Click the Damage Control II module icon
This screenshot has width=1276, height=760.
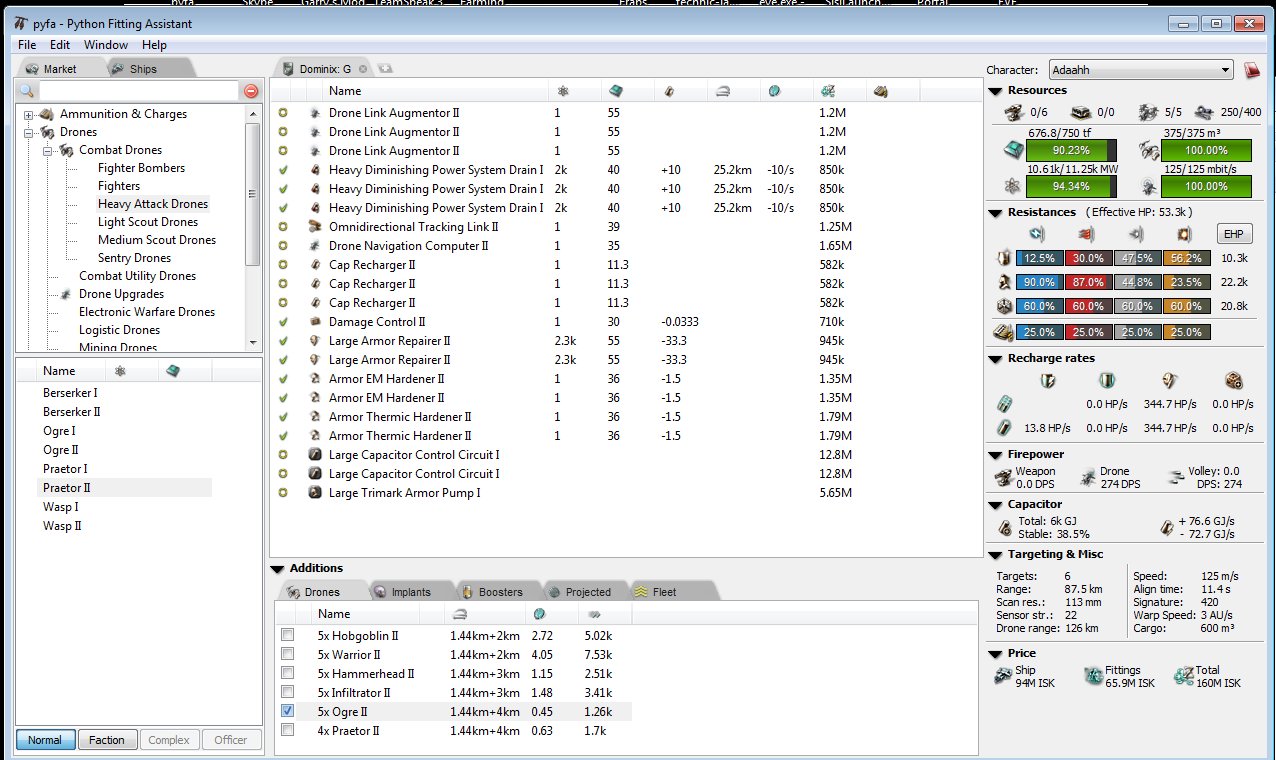point(315,322)
